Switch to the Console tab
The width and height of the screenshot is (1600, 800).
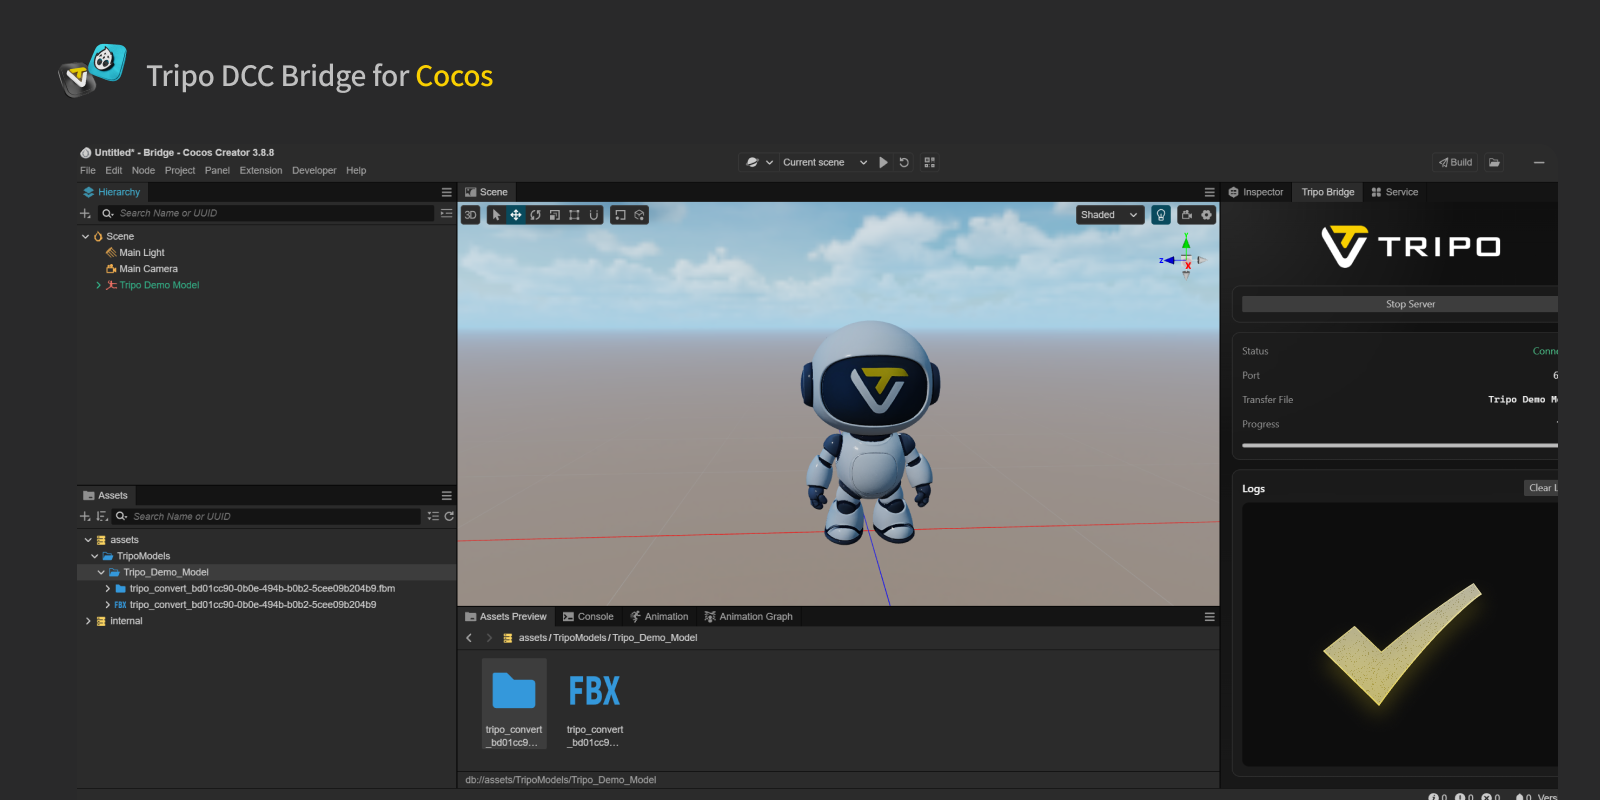588,617
